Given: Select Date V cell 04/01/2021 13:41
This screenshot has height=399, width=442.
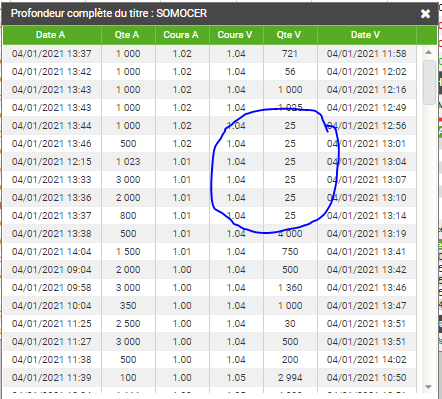Looking at the screenshot, I should (367, 252).
